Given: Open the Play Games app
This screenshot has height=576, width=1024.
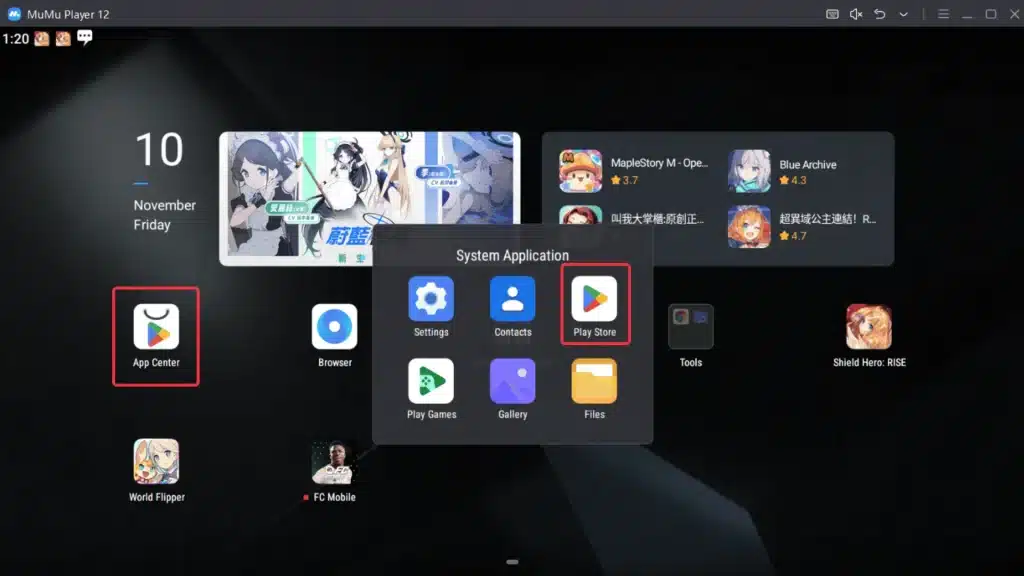Looking at the screenshot, I should 431,381.
